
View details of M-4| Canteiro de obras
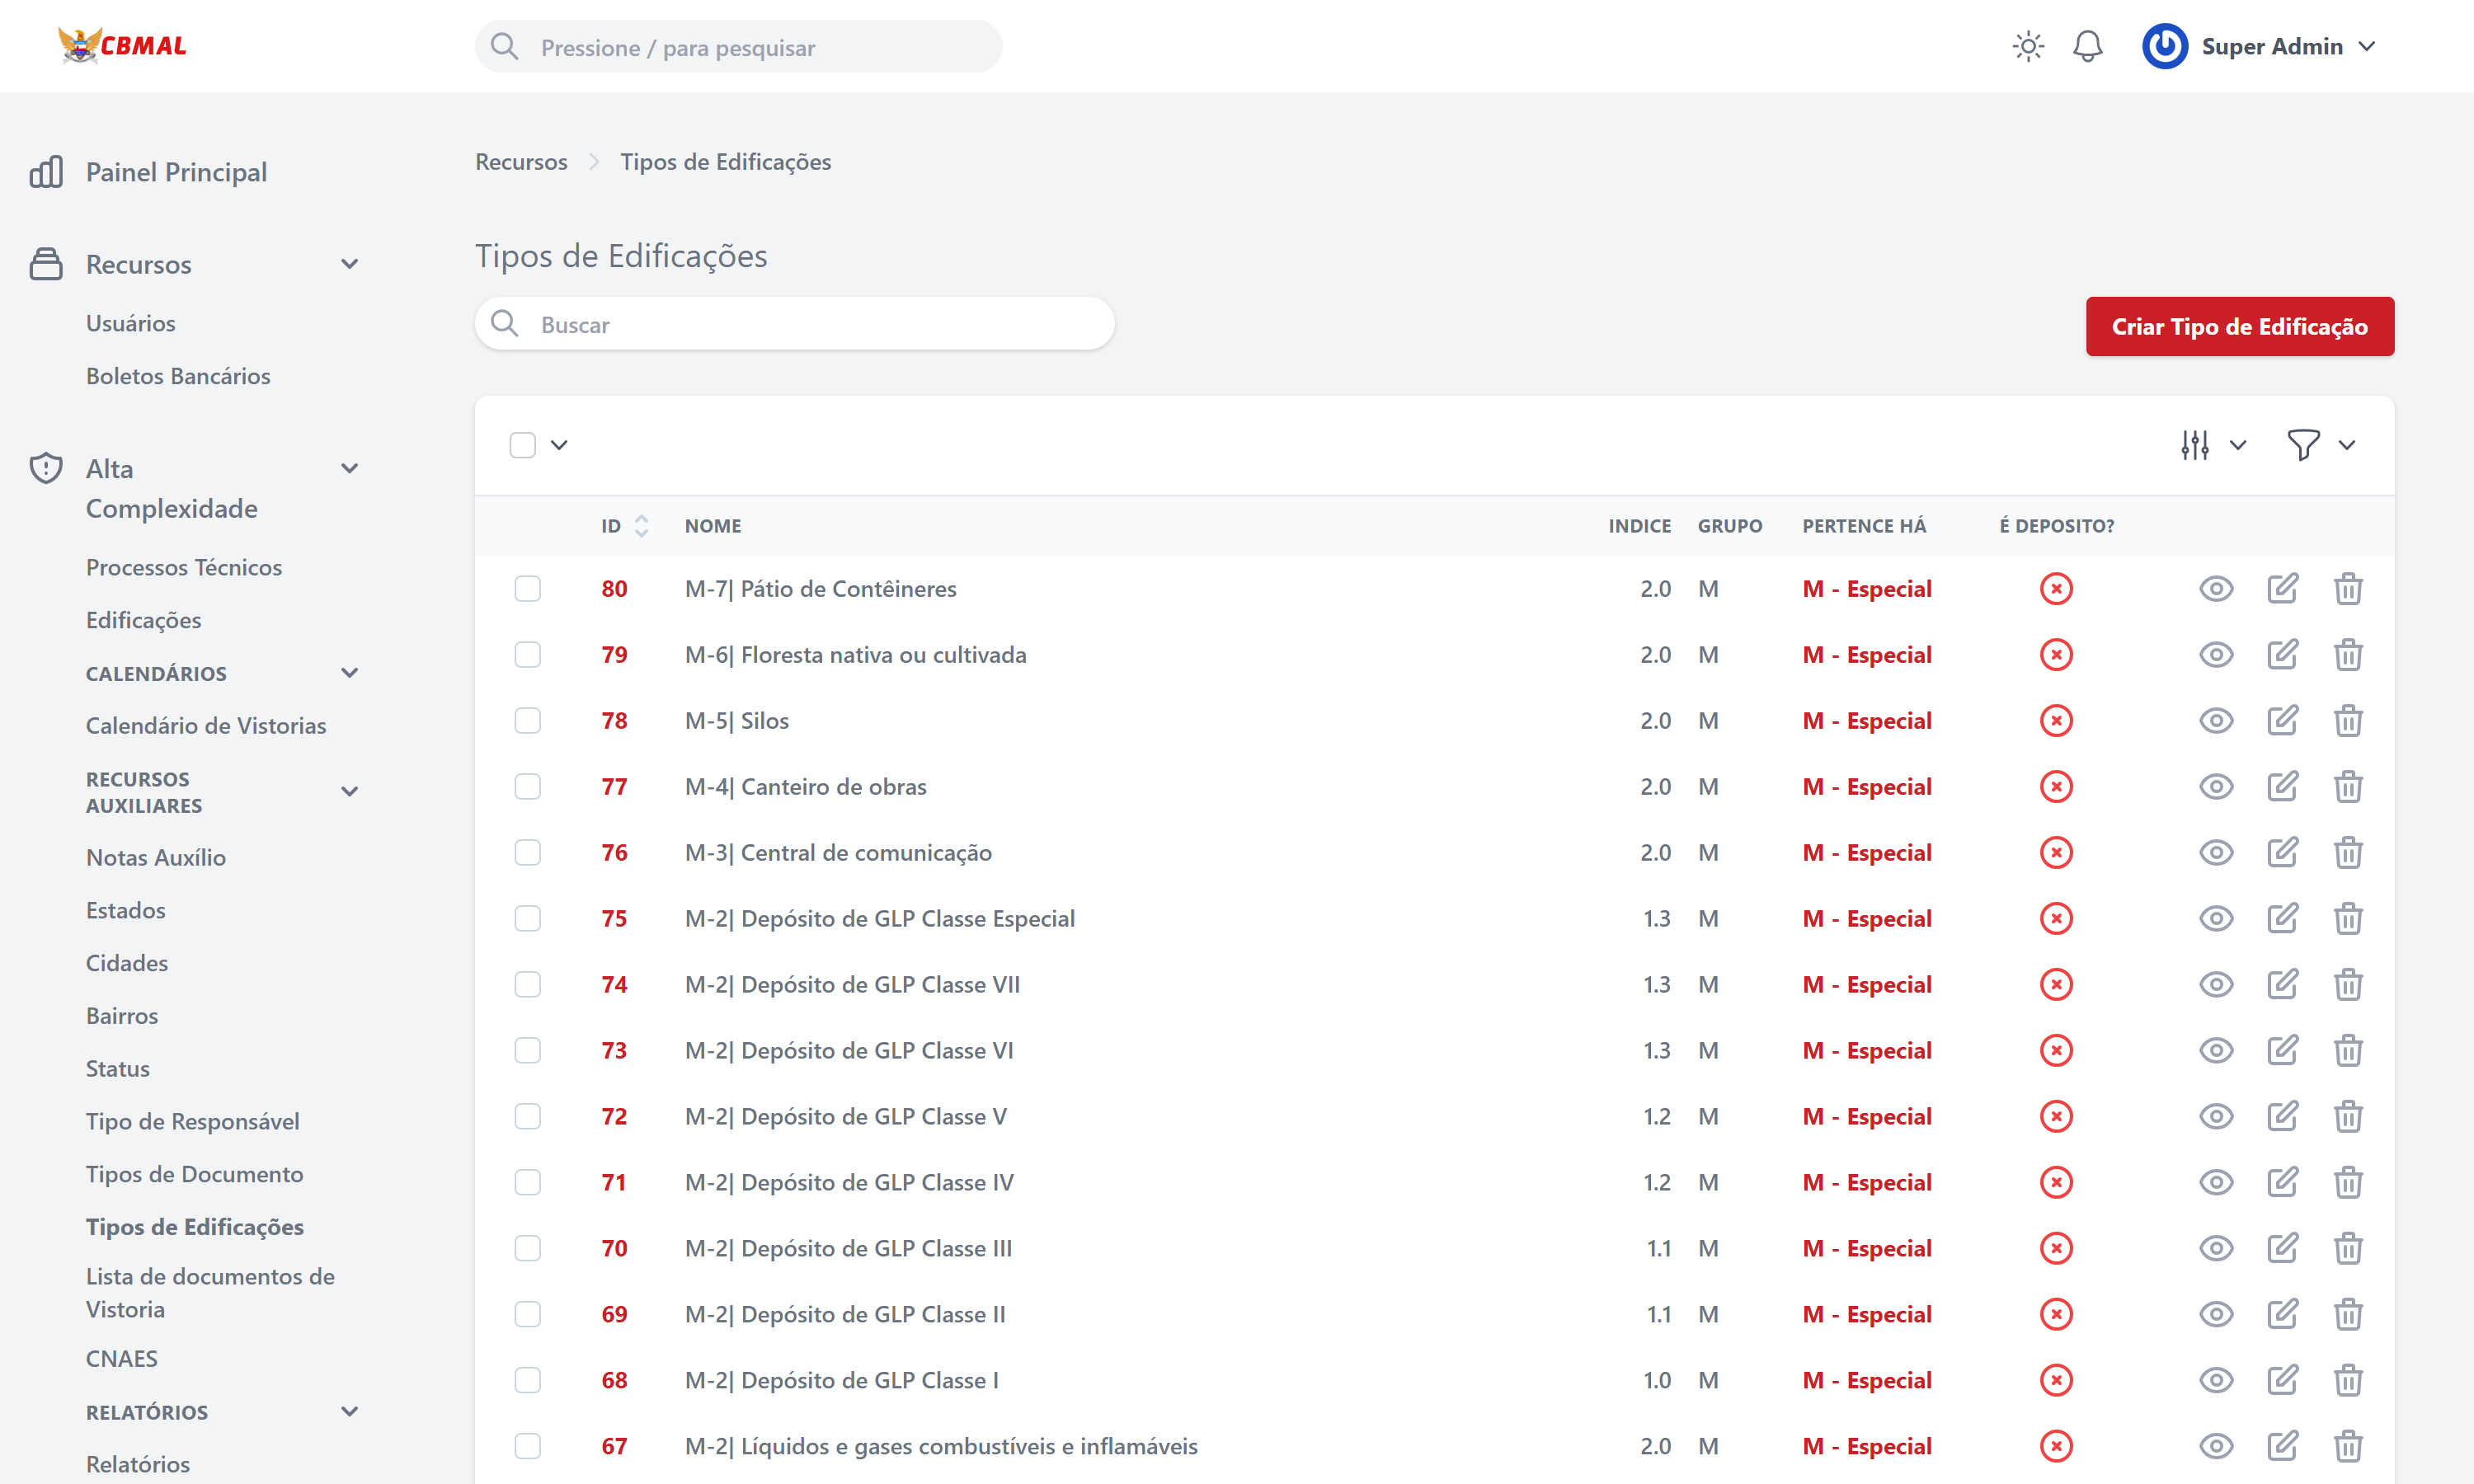pos(2215,787)
